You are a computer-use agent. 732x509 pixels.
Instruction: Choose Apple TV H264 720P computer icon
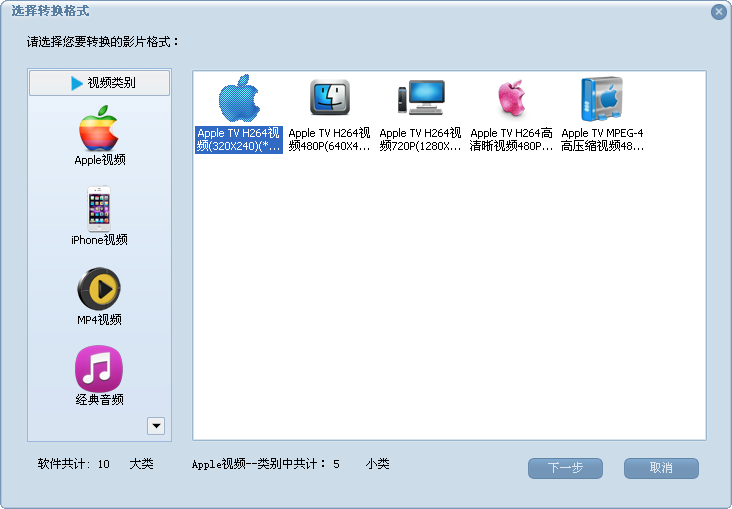421,97
